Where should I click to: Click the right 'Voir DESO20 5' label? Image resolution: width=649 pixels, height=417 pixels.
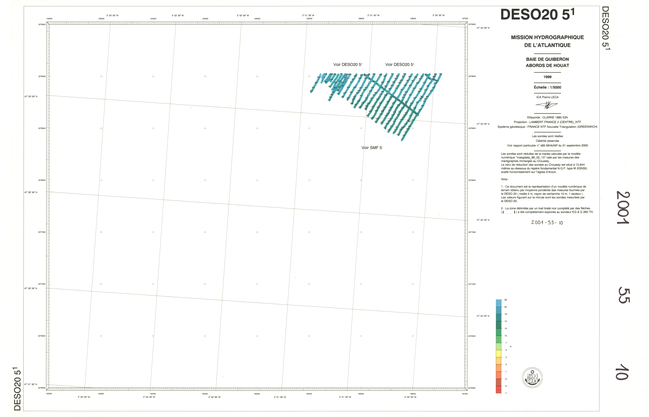[397, 65]
